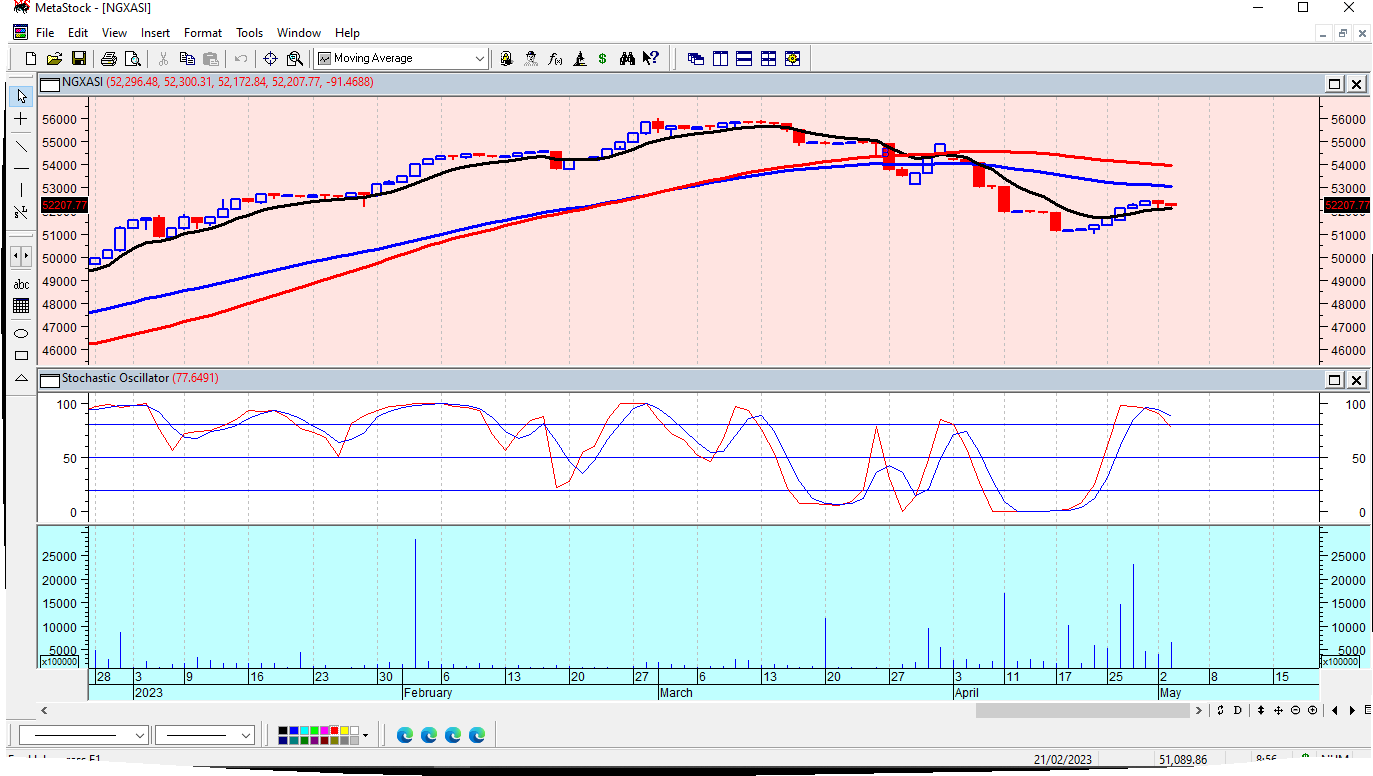The width and height of the screenshot is (1373, 776).
Task: Select the abc text tool
Action: click(21, 285)
